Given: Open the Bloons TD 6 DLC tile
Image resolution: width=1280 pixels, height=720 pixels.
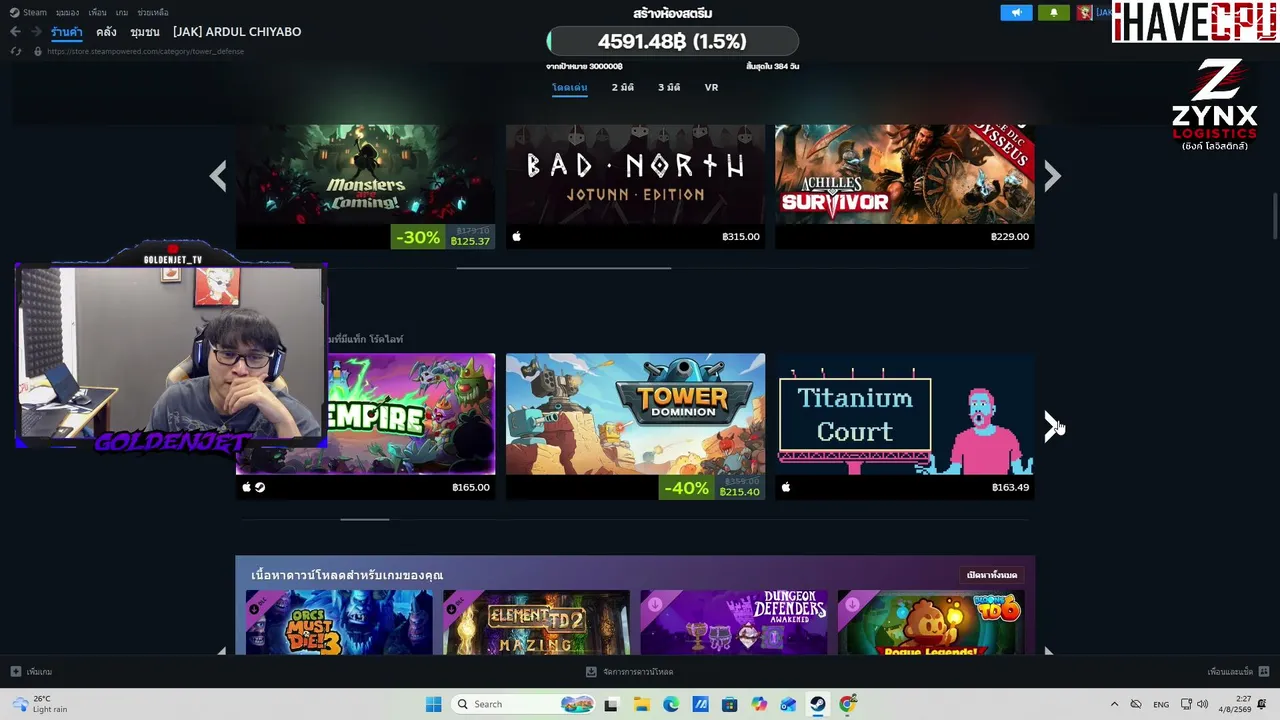Looking at the screenshot, I should pyautogui.click(x=931, y=622).
